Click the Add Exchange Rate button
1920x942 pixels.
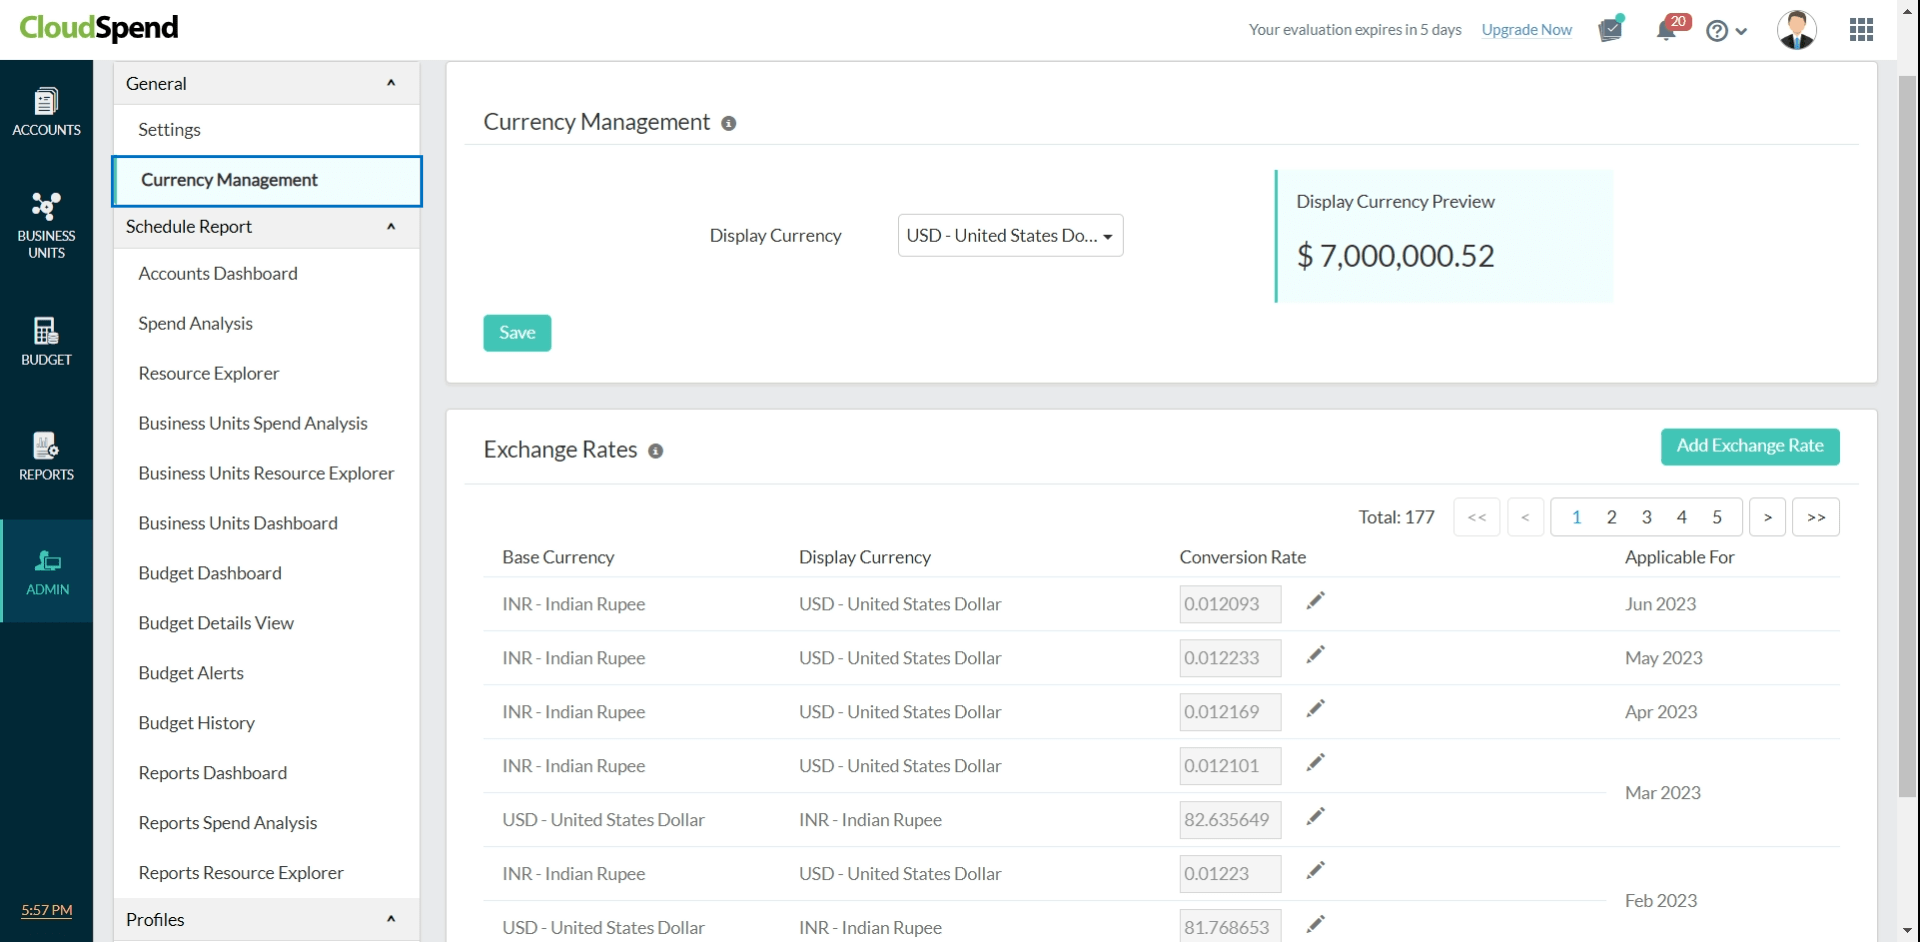1750,446
